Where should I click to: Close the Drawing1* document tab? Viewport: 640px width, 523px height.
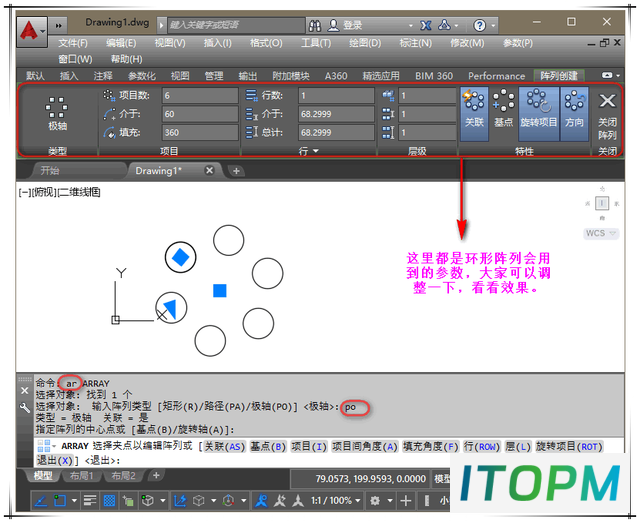pyautogui.click(x=209, y=170)
